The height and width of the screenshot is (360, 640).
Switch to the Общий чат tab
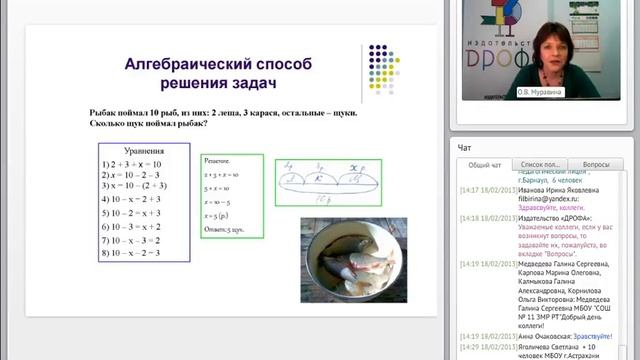pyautogui.click(x=484, y=165)
